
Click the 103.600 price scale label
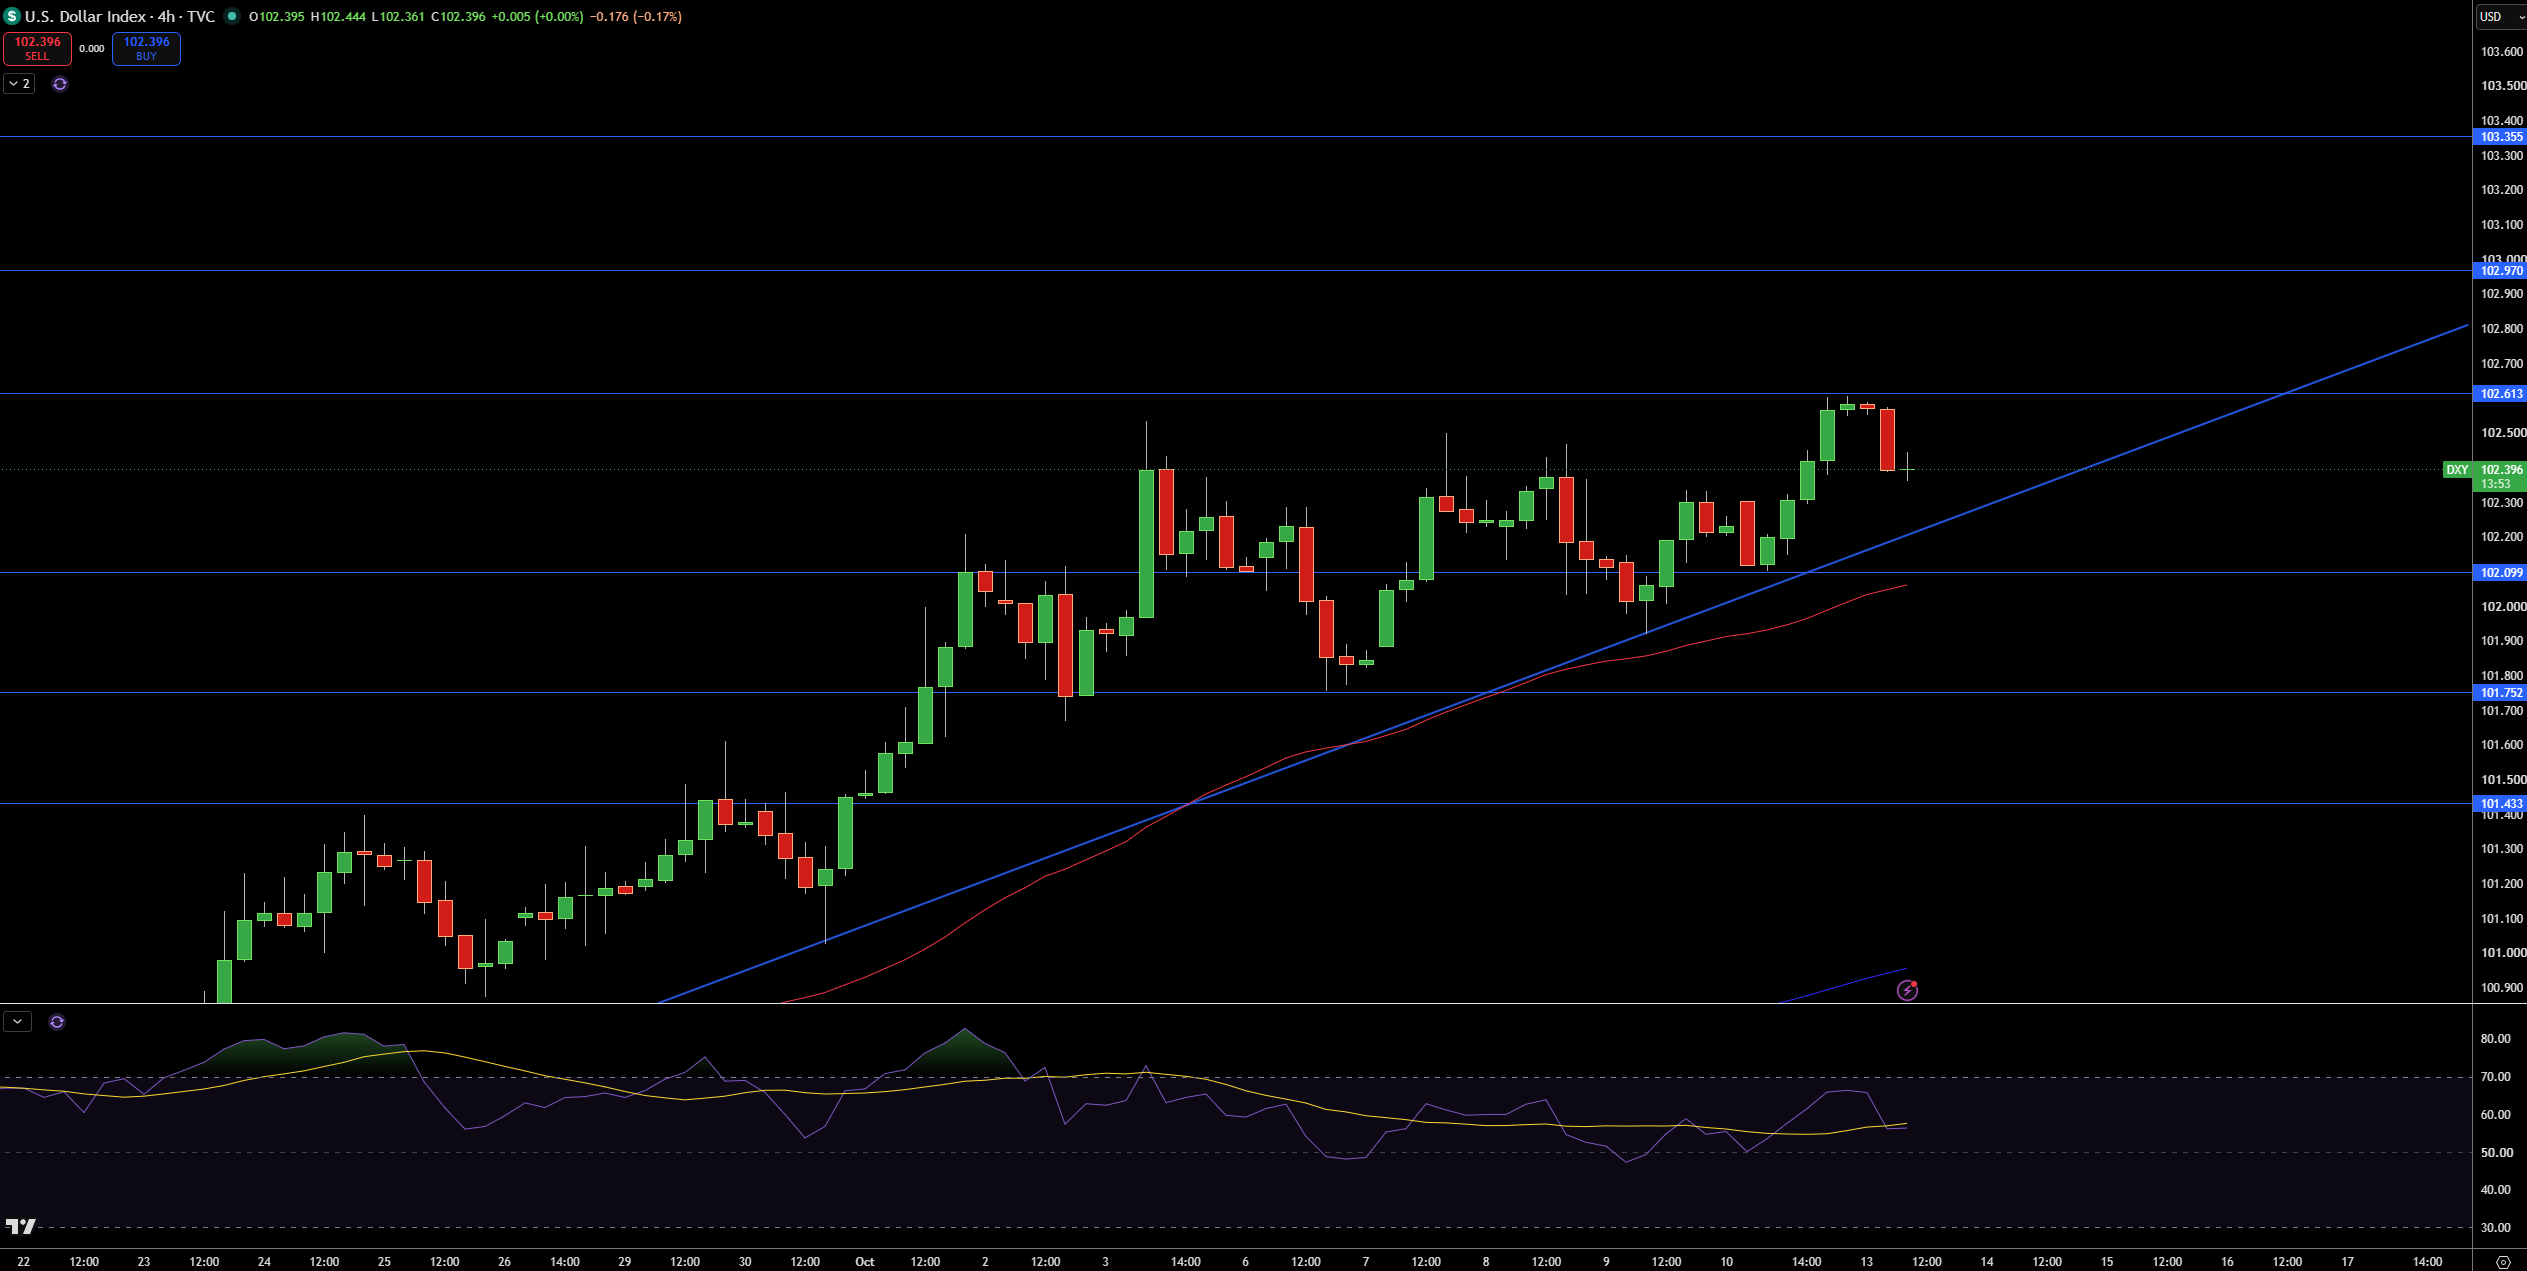[x=2502, y=52]
